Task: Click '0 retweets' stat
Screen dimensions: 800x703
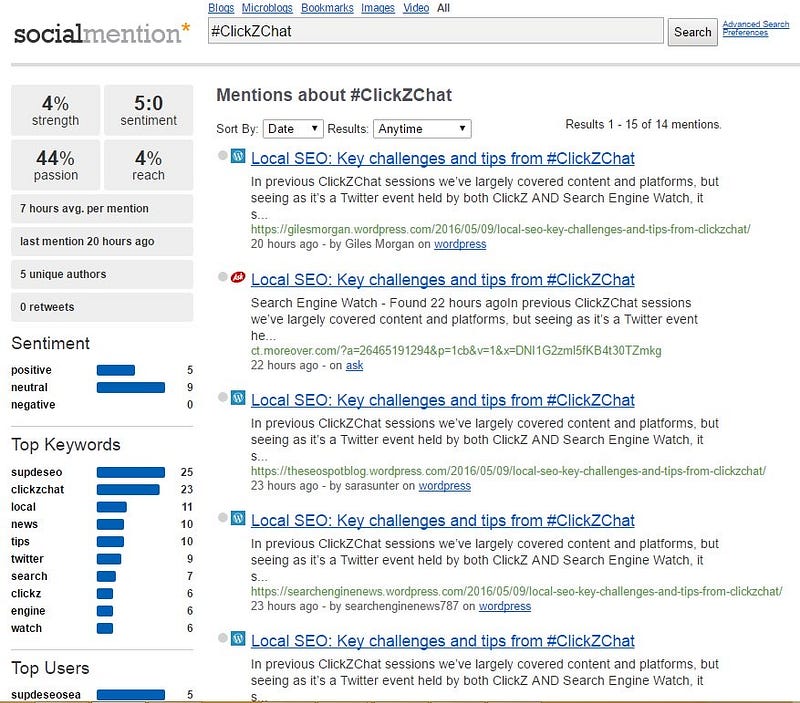Action: pos(102,307)
